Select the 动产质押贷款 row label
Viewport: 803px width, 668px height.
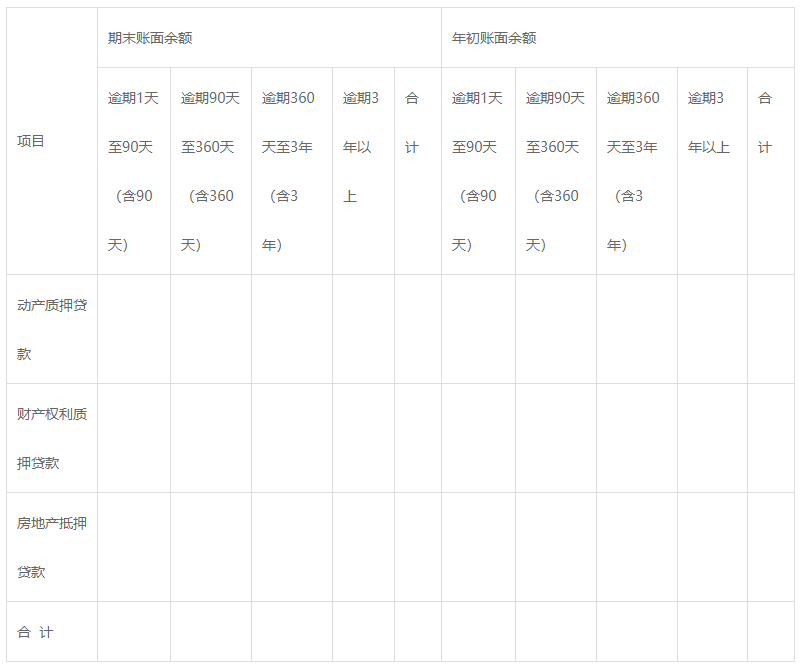(51, 329)
